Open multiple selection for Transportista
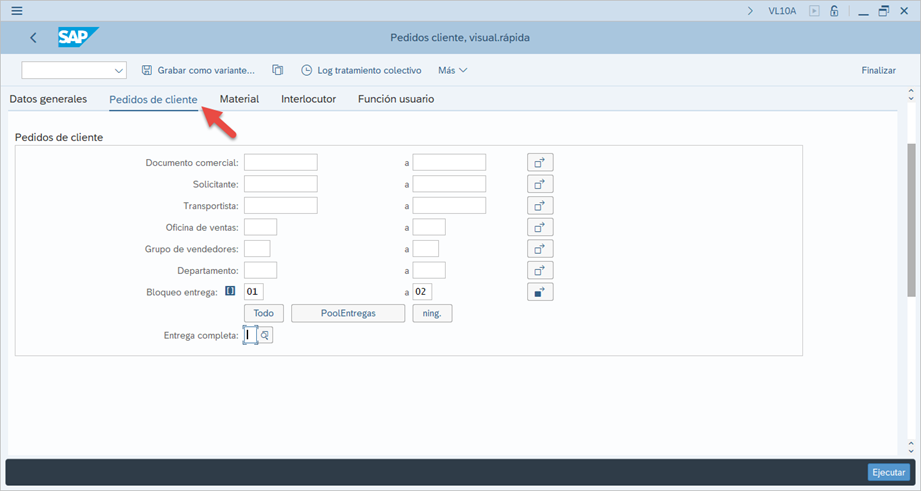Screen dimensions: 921x491 [x=540, y=206]
